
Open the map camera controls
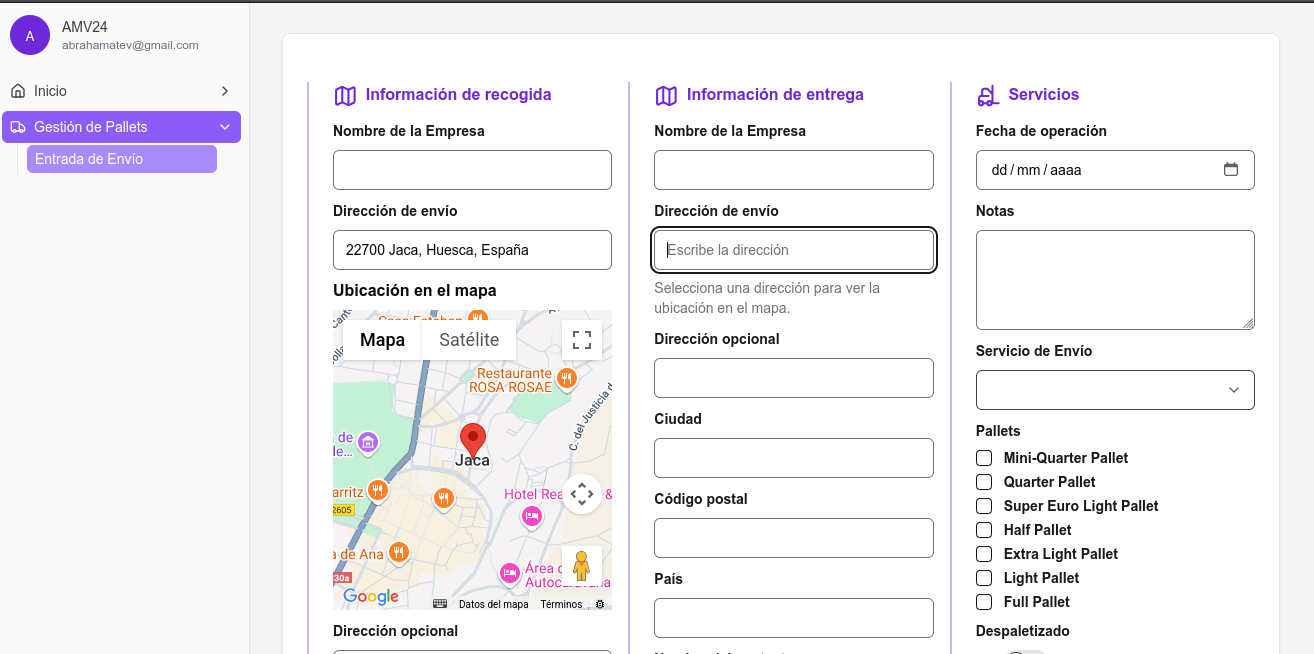582,494
